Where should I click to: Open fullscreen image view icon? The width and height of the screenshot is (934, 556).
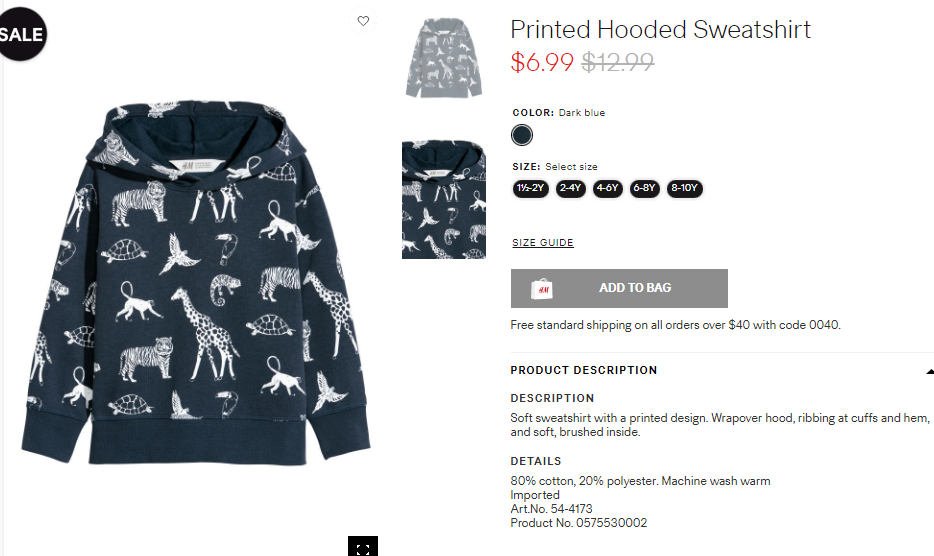pyautogui.click(x=363, y=546)
